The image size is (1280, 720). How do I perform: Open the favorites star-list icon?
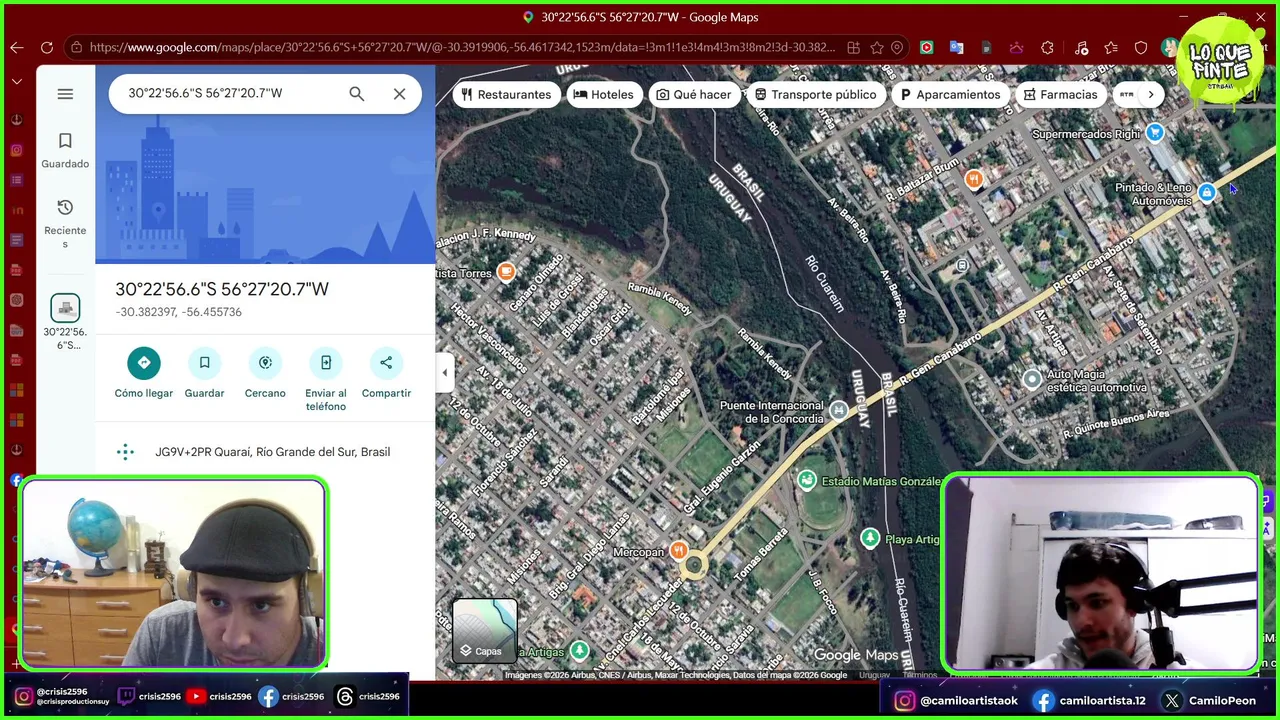[1111, 47]
